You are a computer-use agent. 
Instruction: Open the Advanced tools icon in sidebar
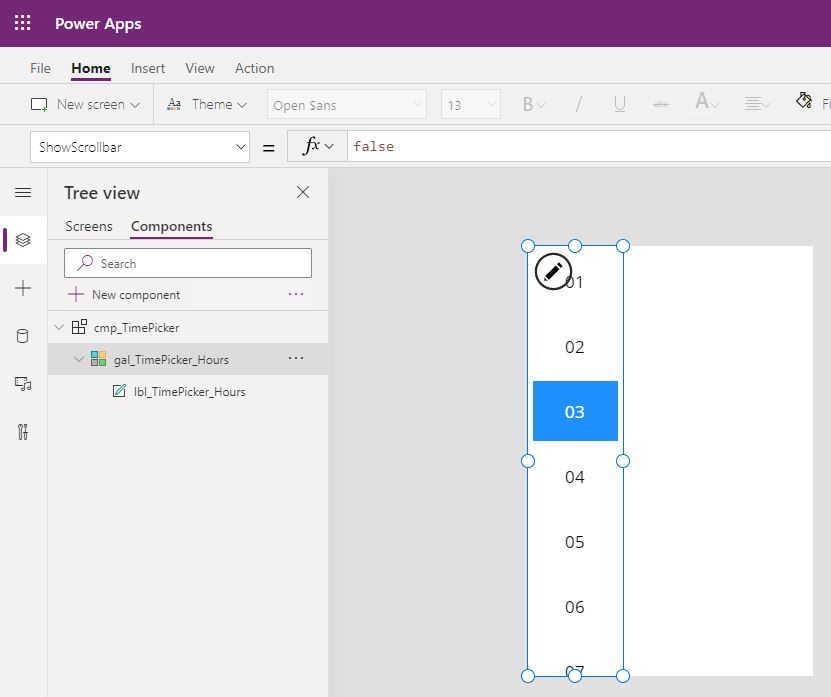coord(23,432)
